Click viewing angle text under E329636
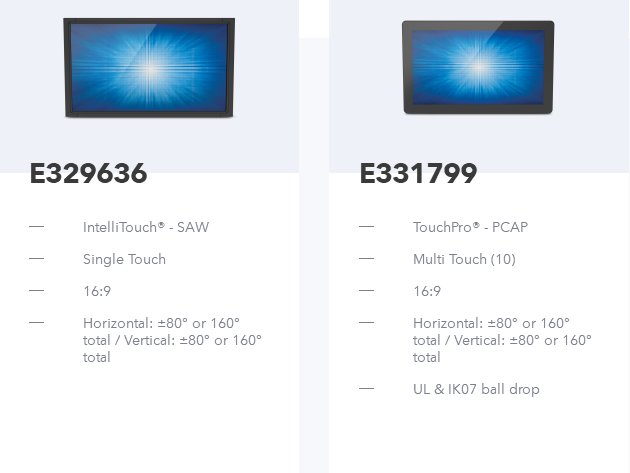Image resolution: width=630 pixels, height=473 pixels. pyautogui.click(x=172, y=340)
